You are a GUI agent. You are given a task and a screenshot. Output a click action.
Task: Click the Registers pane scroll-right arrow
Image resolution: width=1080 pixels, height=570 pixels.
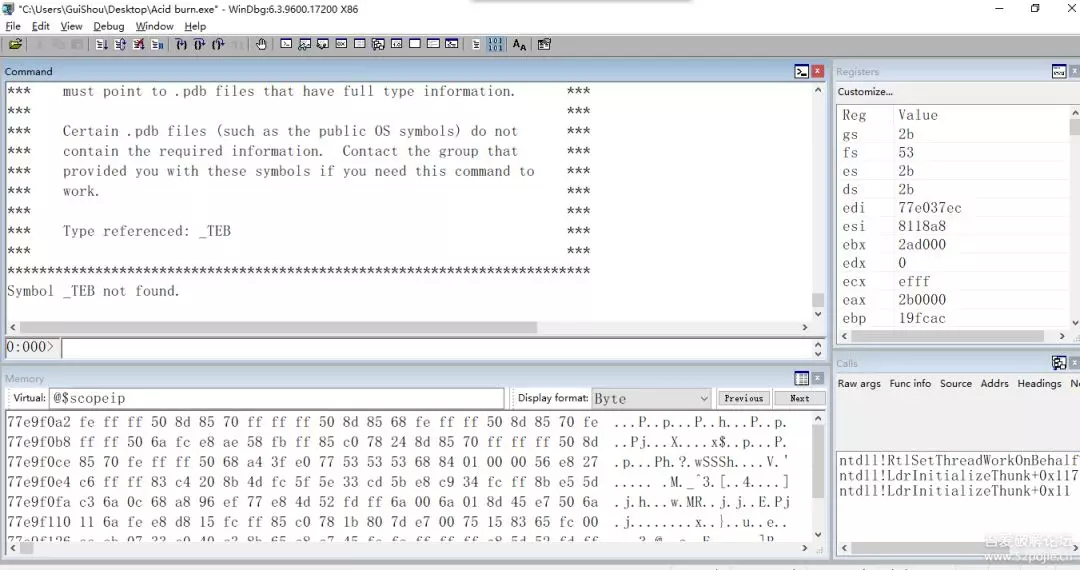point(1062,336)
